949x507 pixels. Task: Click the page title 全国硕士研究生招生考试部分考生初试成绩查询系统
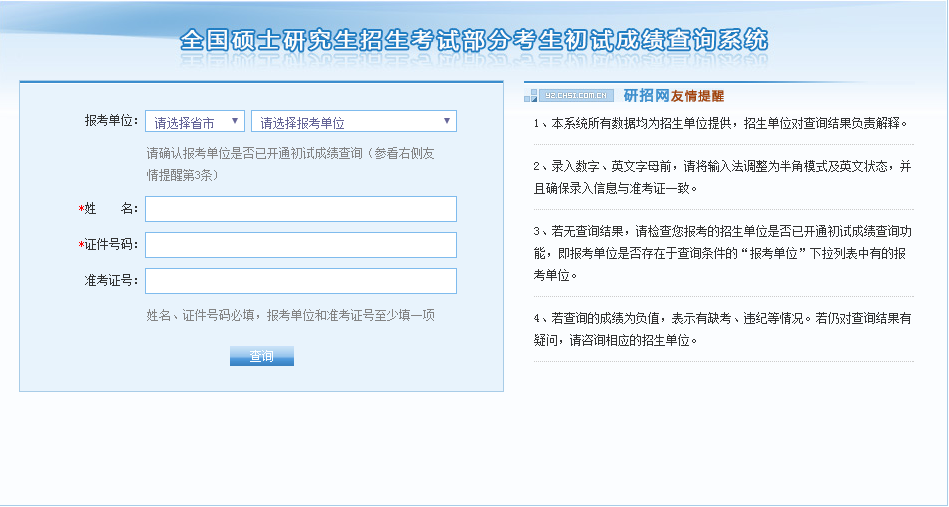(474, 41)
